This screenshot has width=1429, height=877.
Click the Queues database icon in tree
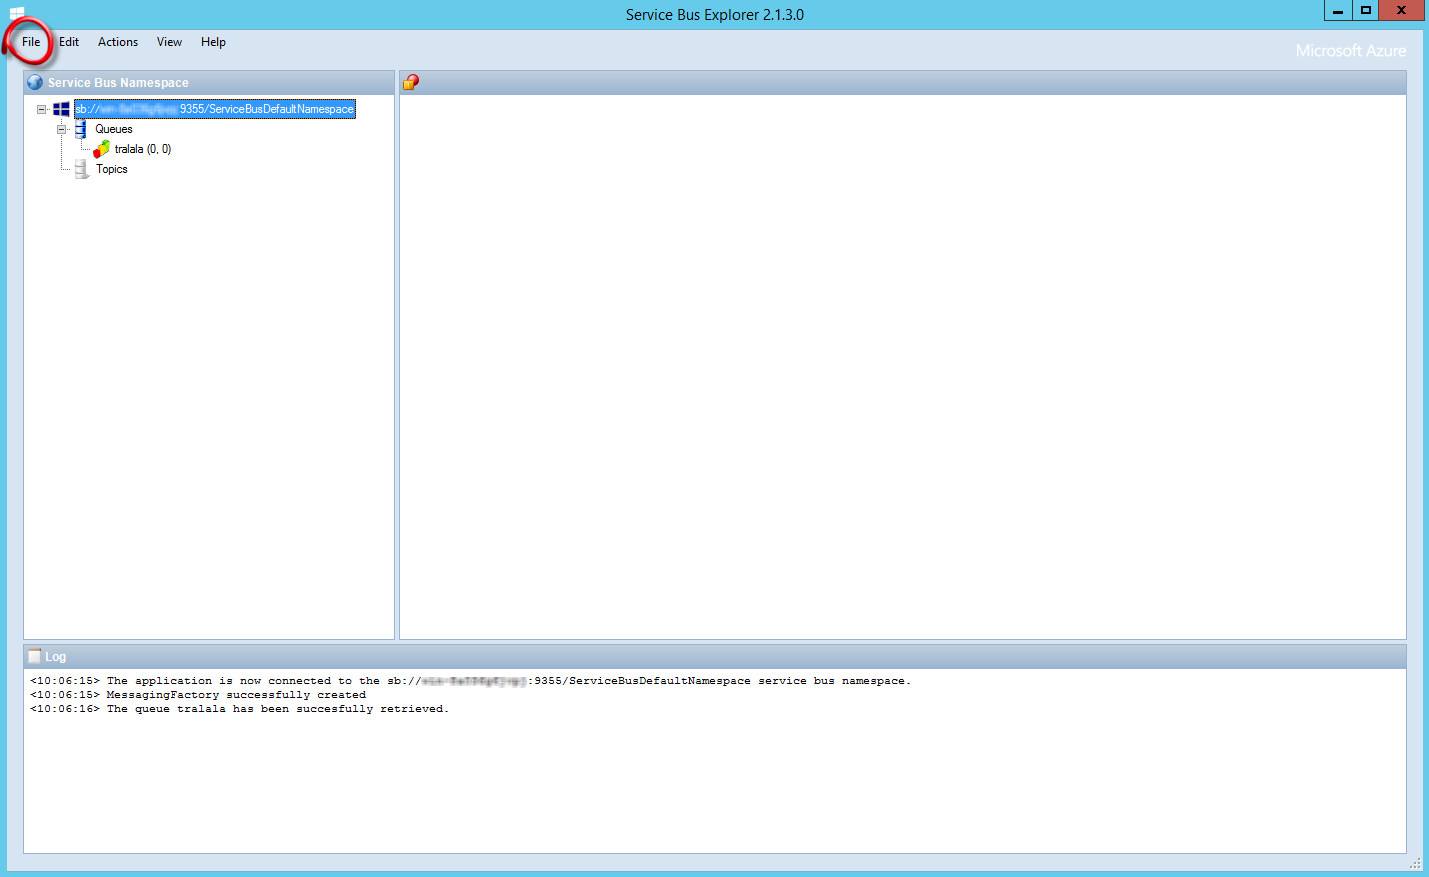click(81, 129)
